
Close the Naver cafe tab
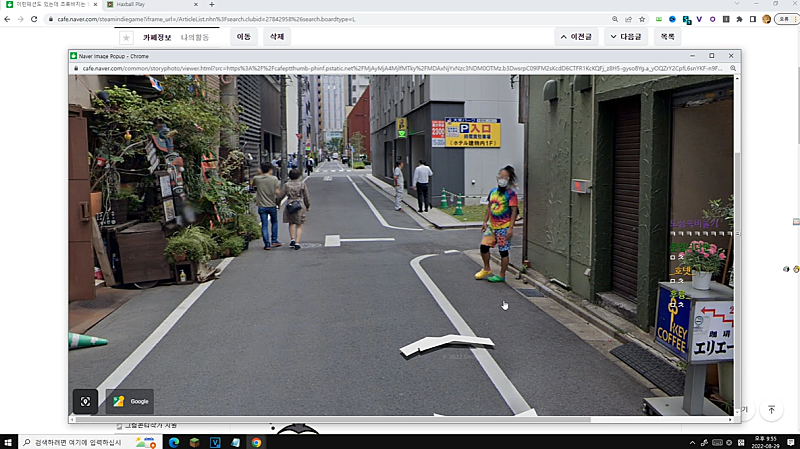pos(95,4)
